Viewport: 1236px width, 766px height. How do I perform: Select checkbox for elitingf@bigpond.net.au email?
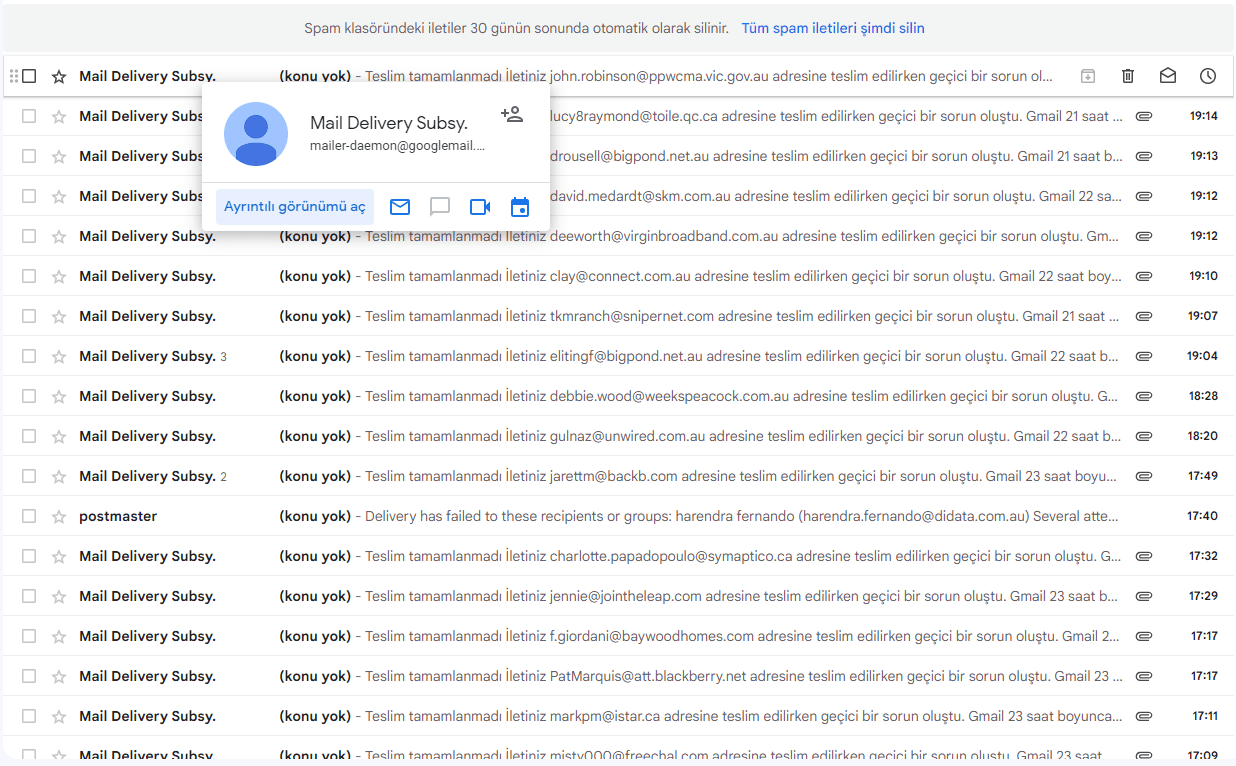pos(29,356)
